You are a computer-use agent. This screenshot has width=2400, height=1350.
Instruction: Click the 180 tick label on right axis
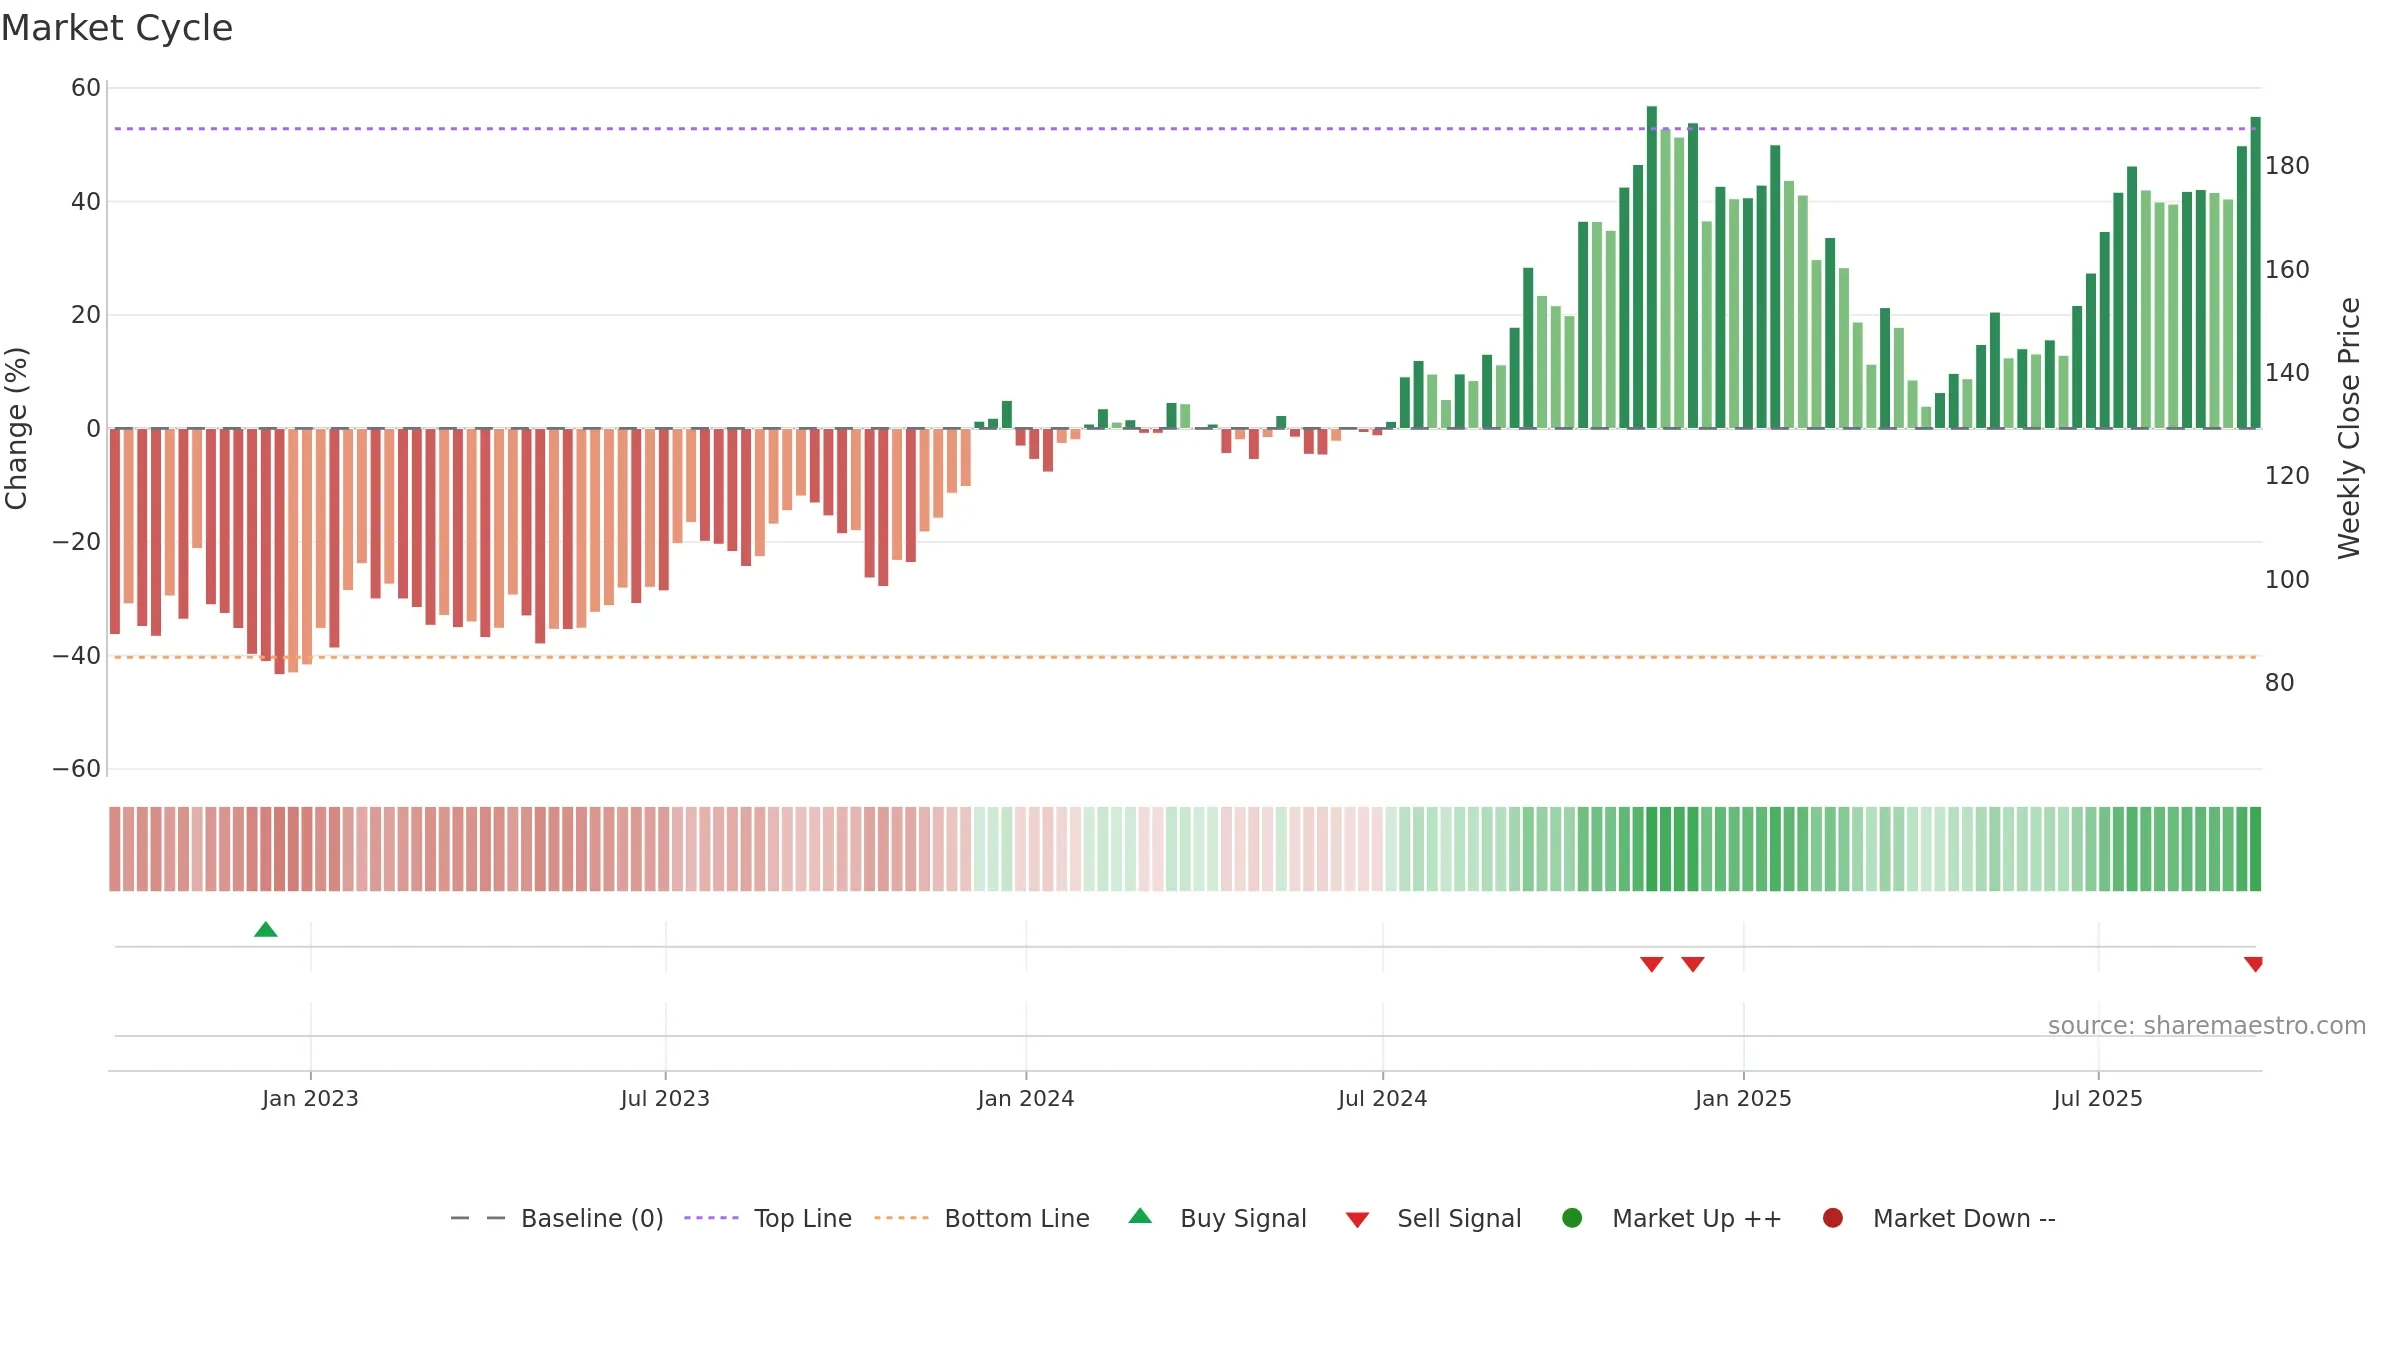(2287, 166)
